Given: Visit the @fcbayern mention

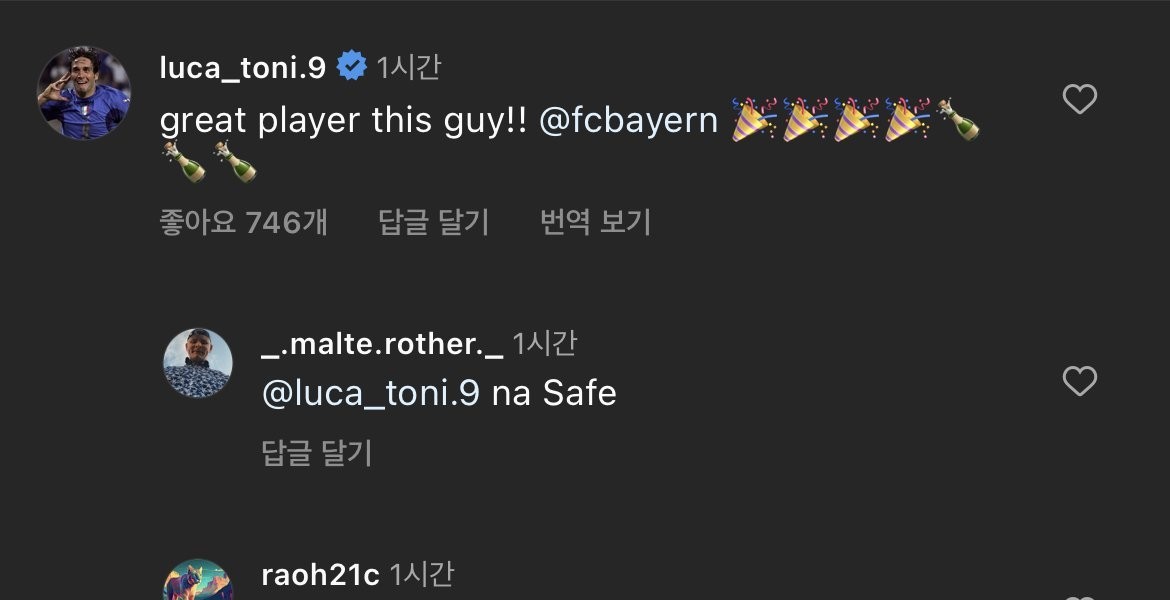Looking at the screenshot, I should click(x=628, y=121).
